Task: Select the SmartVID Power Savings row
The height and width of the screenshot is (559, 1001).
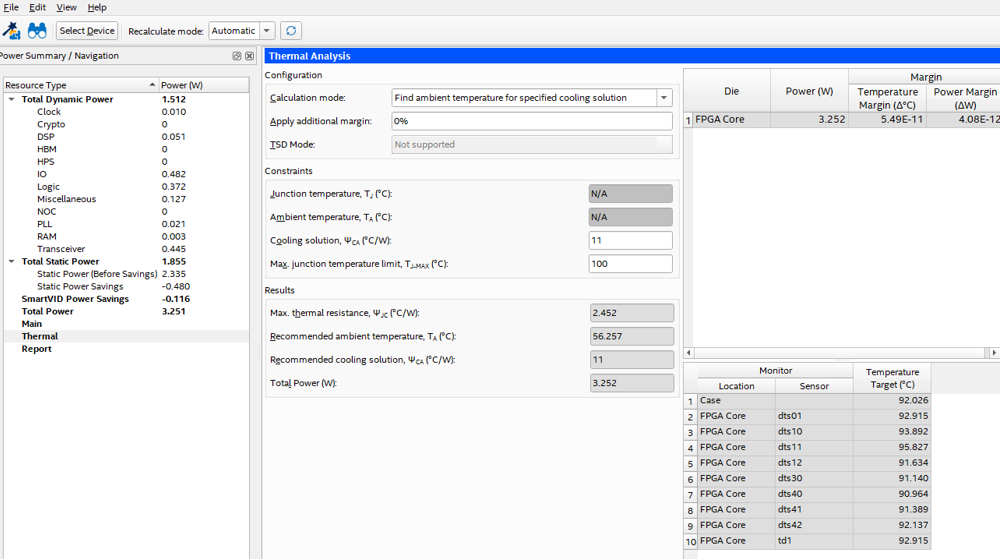Action: [126, 299]
